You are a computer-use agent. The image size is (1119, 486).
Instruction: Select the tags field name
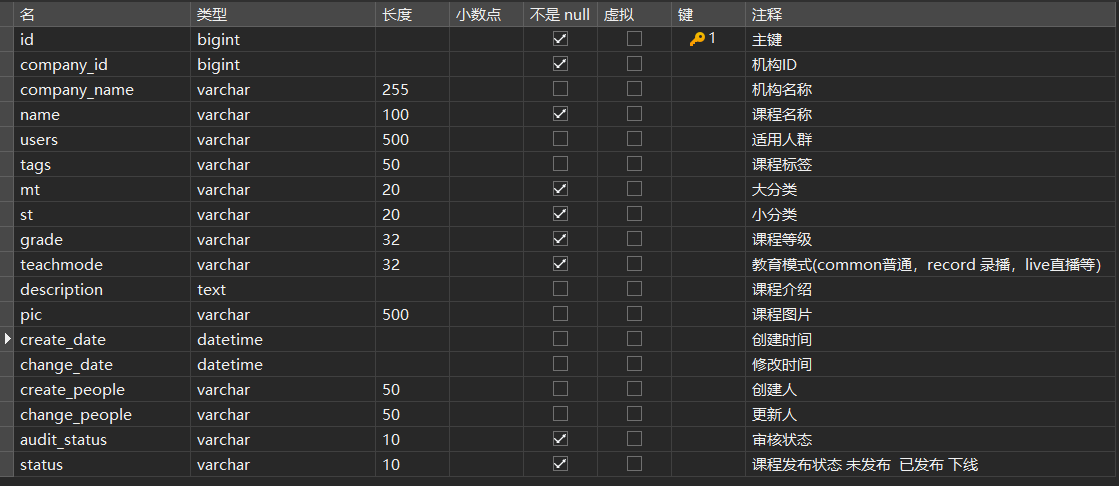tap(36, 165)
